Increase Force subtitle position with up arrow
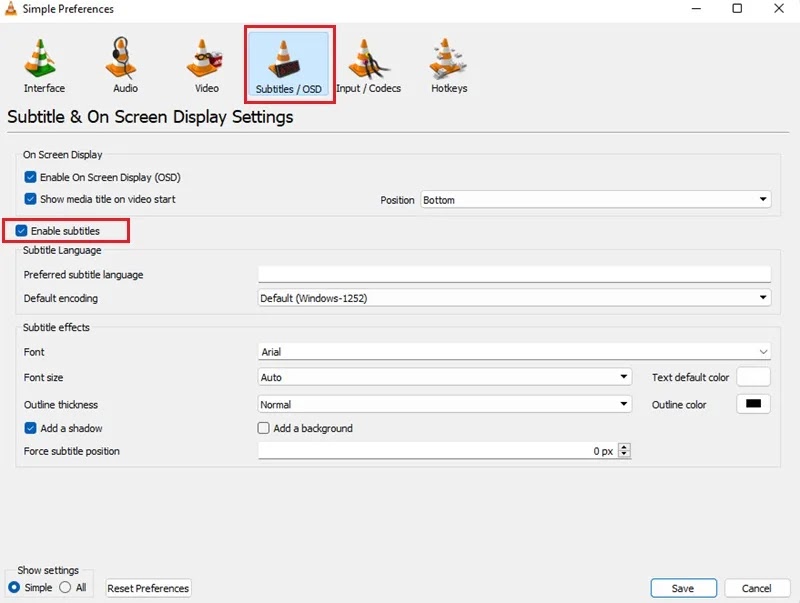The image size is (800, 603). pyautogui.click(x=624, y=447)
